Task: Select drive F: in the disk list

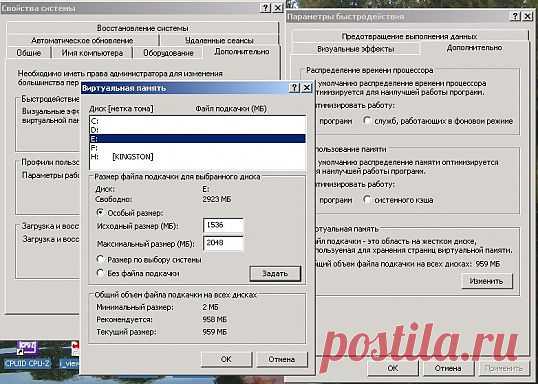Action: tap(197, 148)
